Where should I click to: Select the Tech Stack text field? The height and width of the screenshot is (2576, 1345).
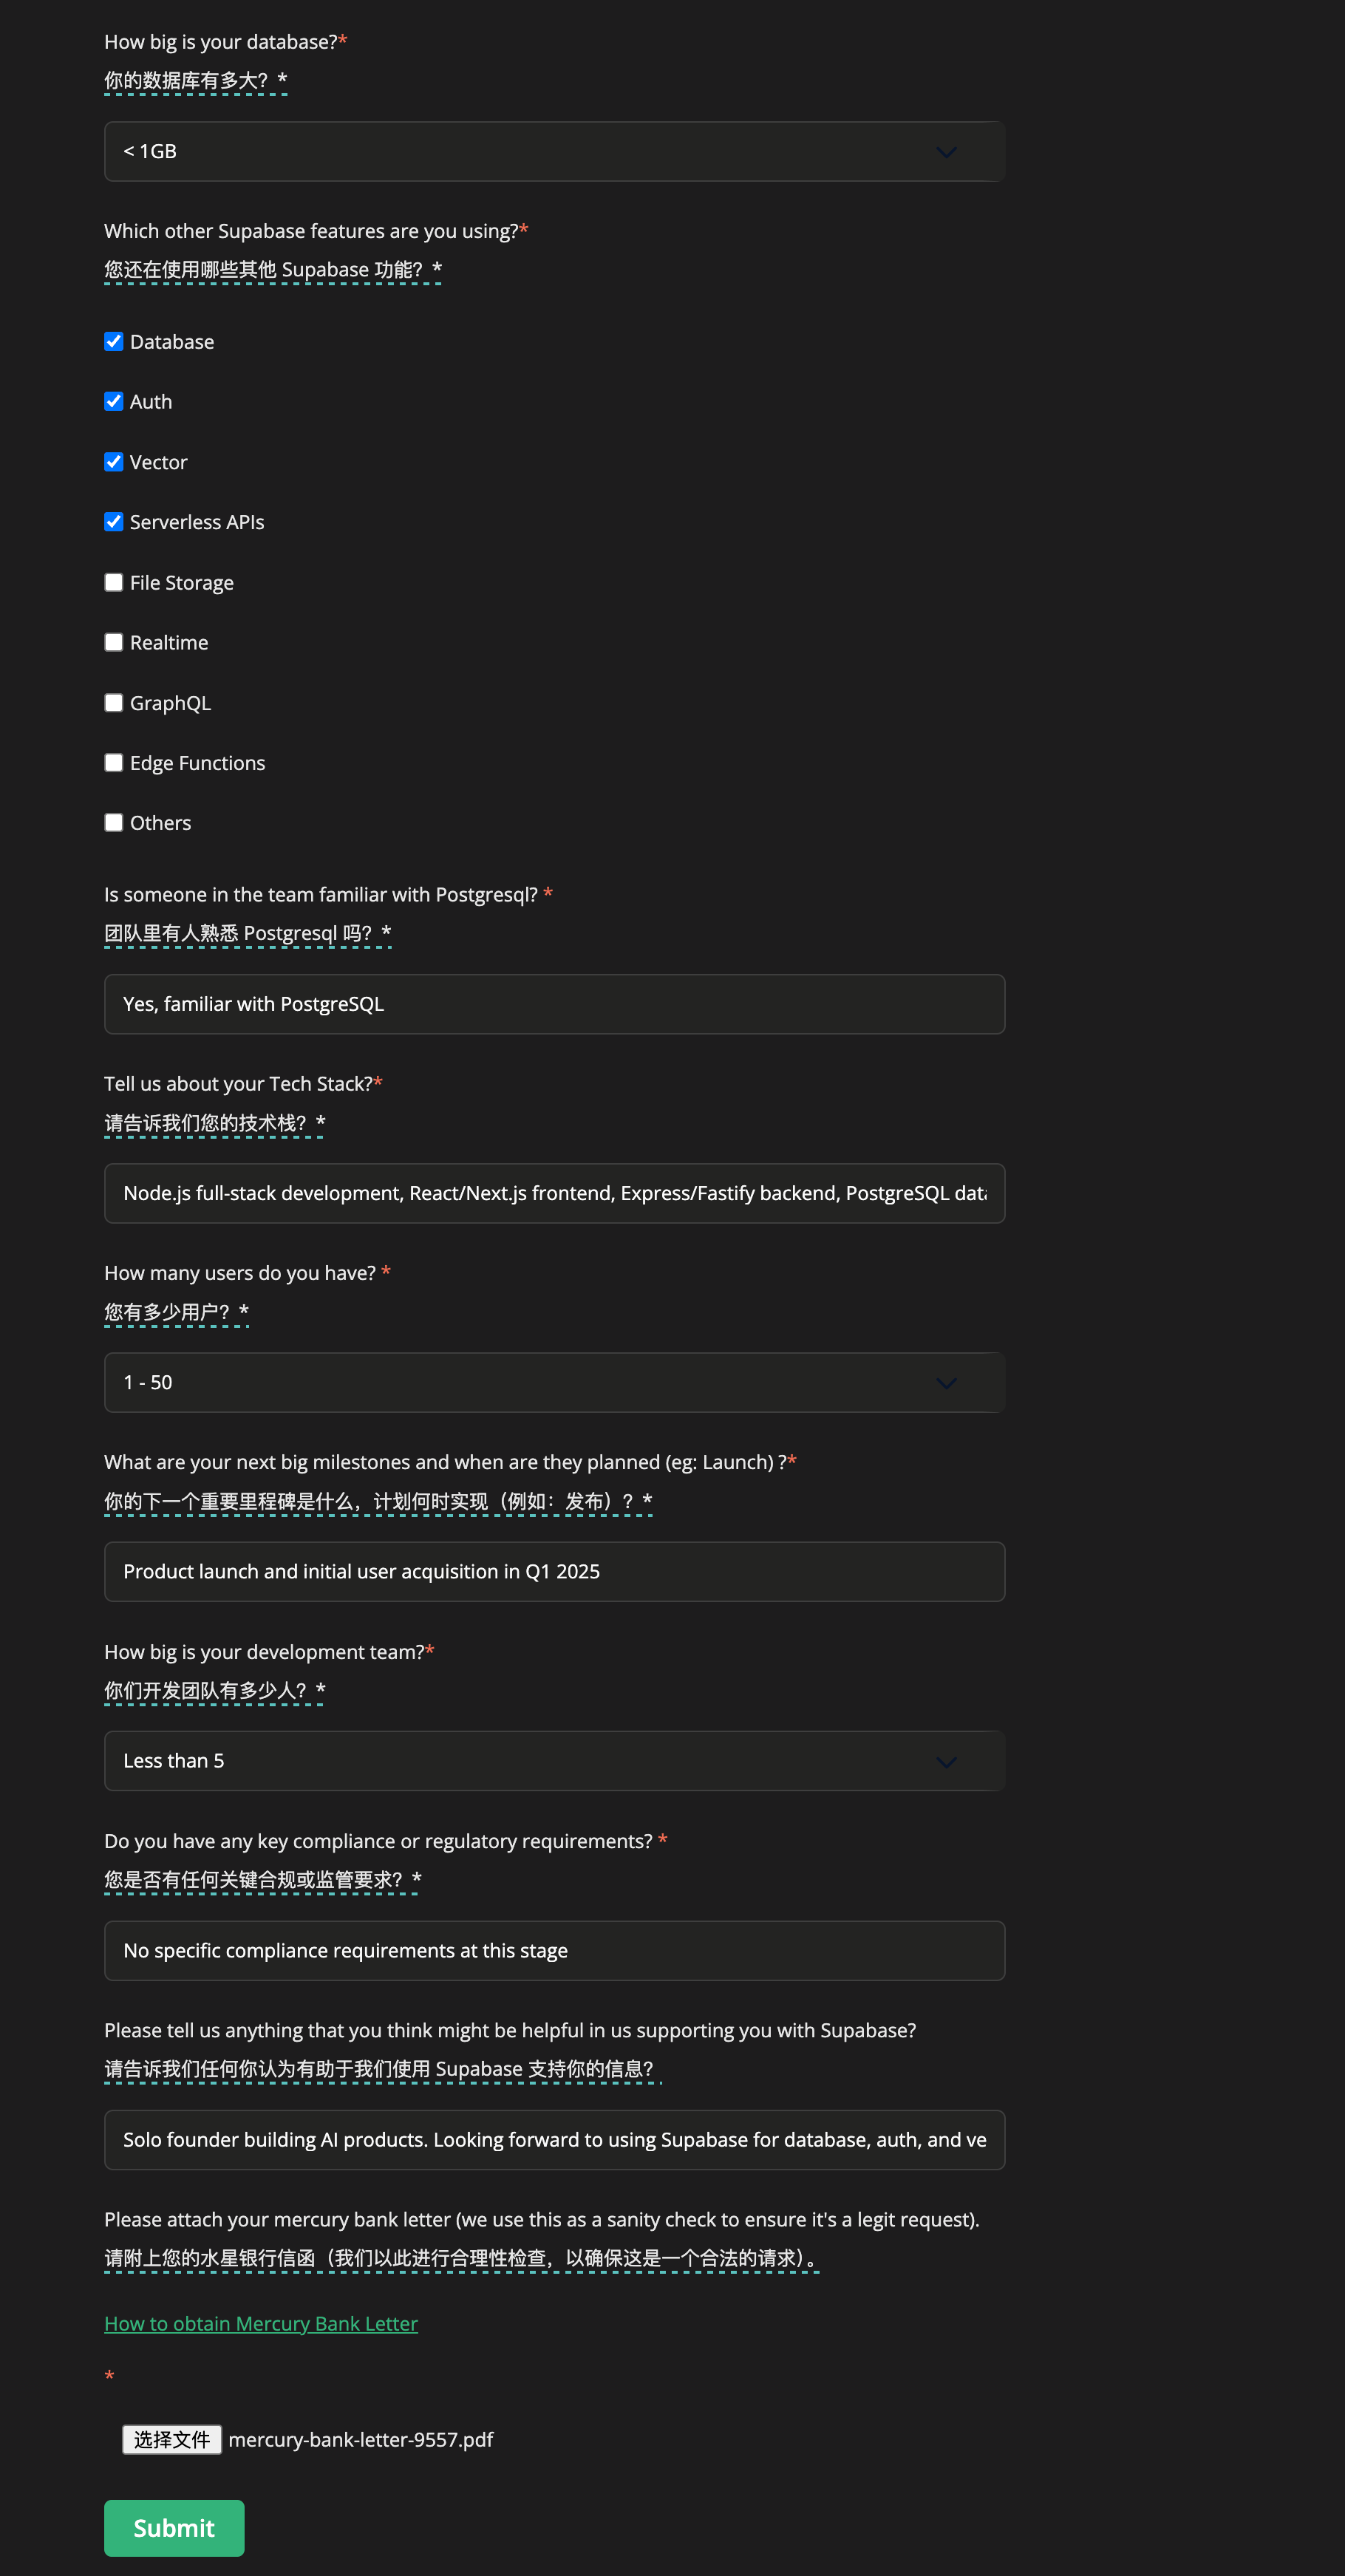tap(554, 1193)
